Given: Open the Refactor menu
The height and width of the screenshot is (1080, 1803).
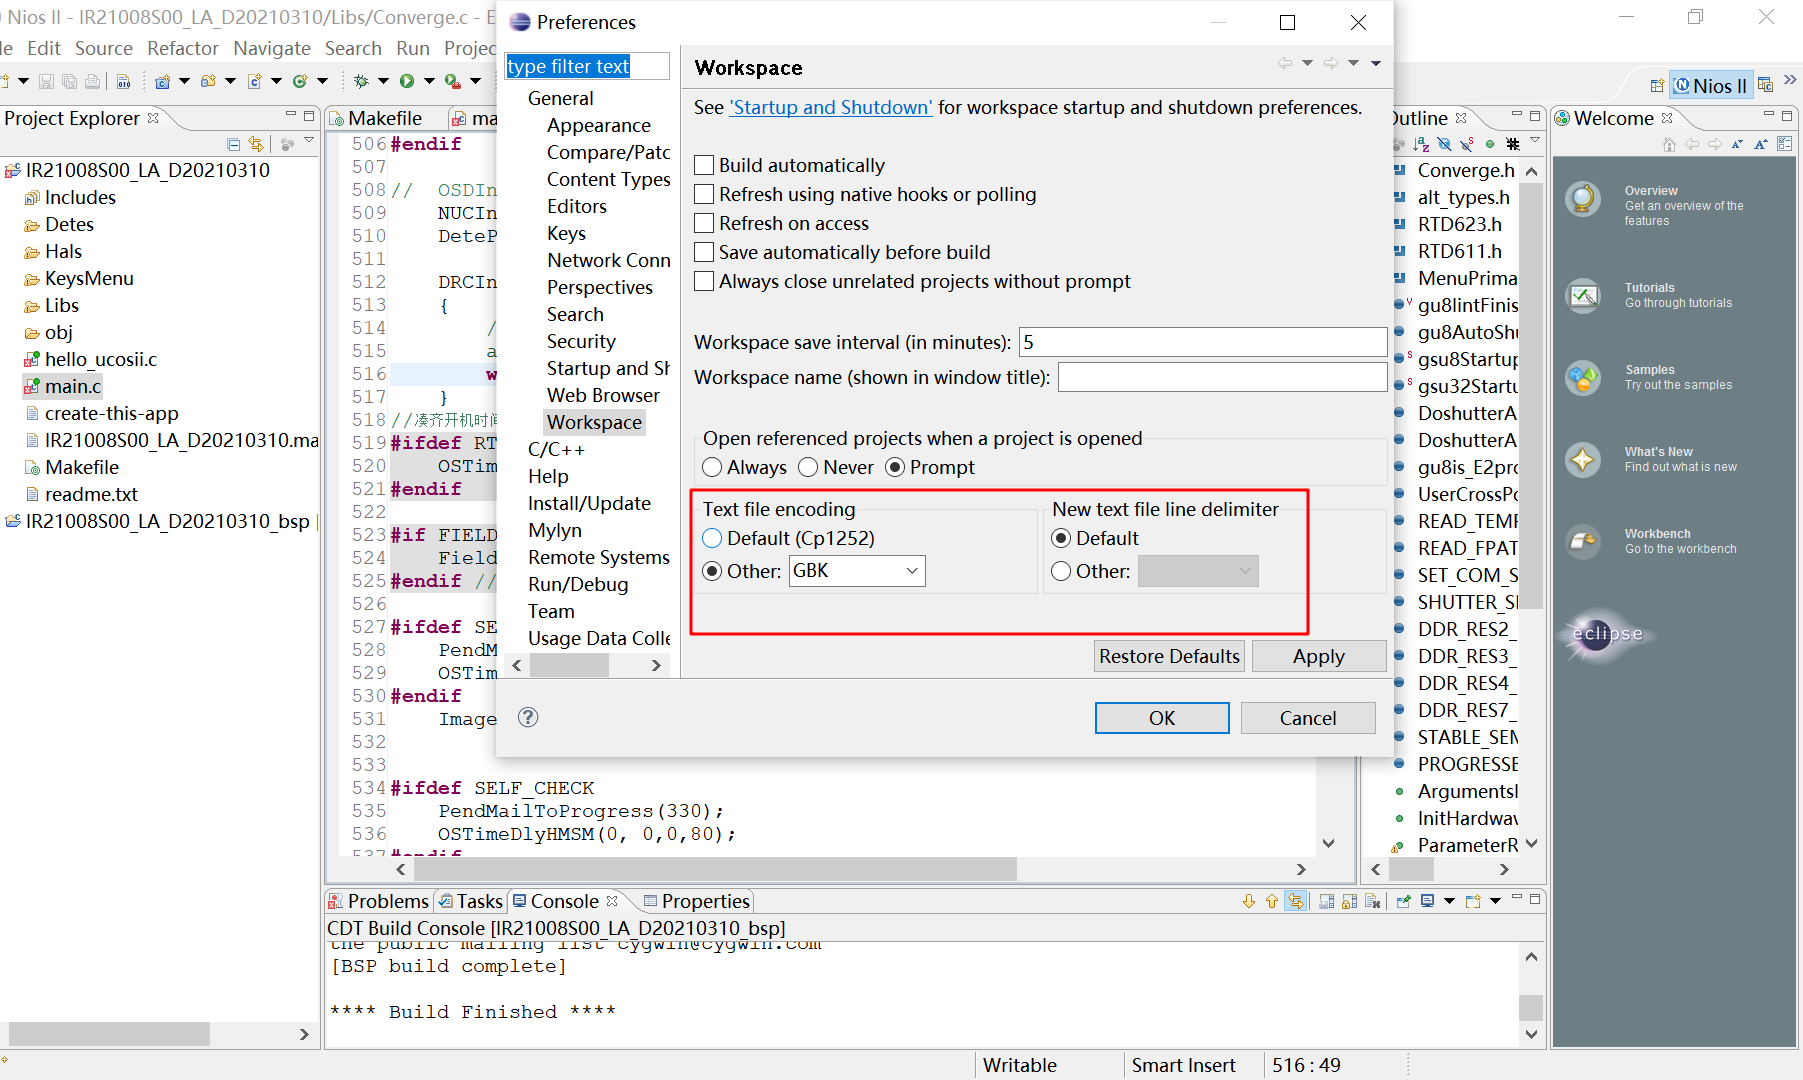Looking at the screenshot, I should tap(182, 48).
